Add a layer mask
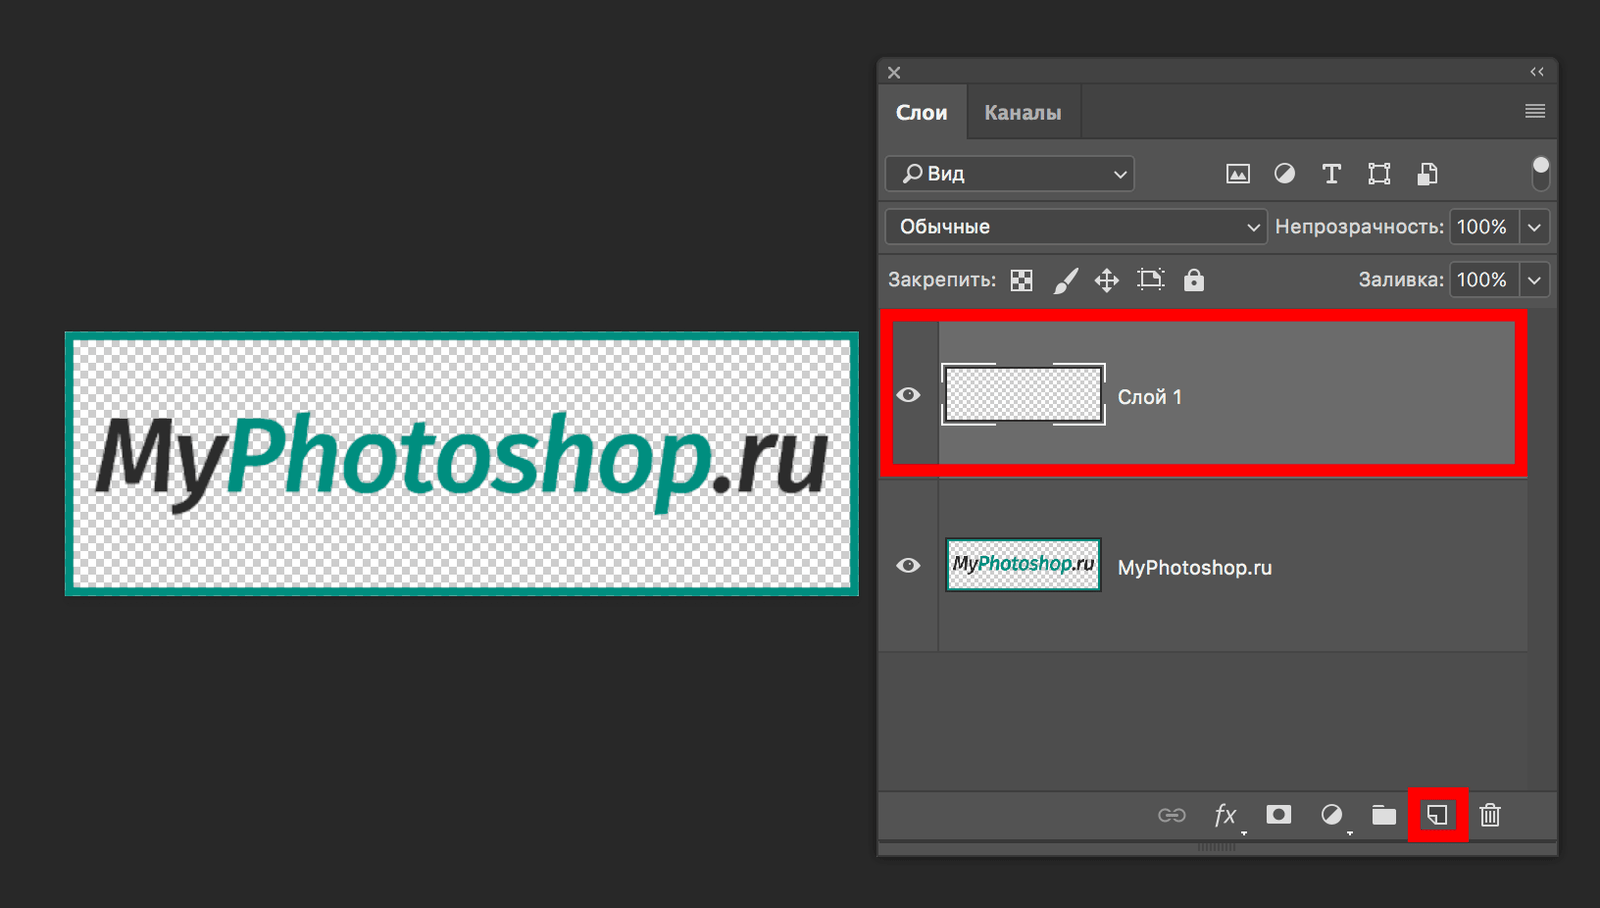 [1280, 815]
